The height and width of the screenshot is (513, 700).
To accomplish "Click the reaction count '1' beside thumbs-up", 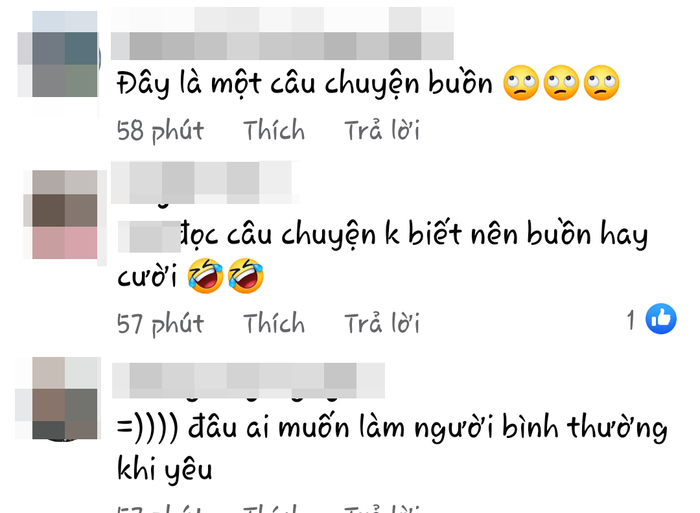I will [630, 320].
